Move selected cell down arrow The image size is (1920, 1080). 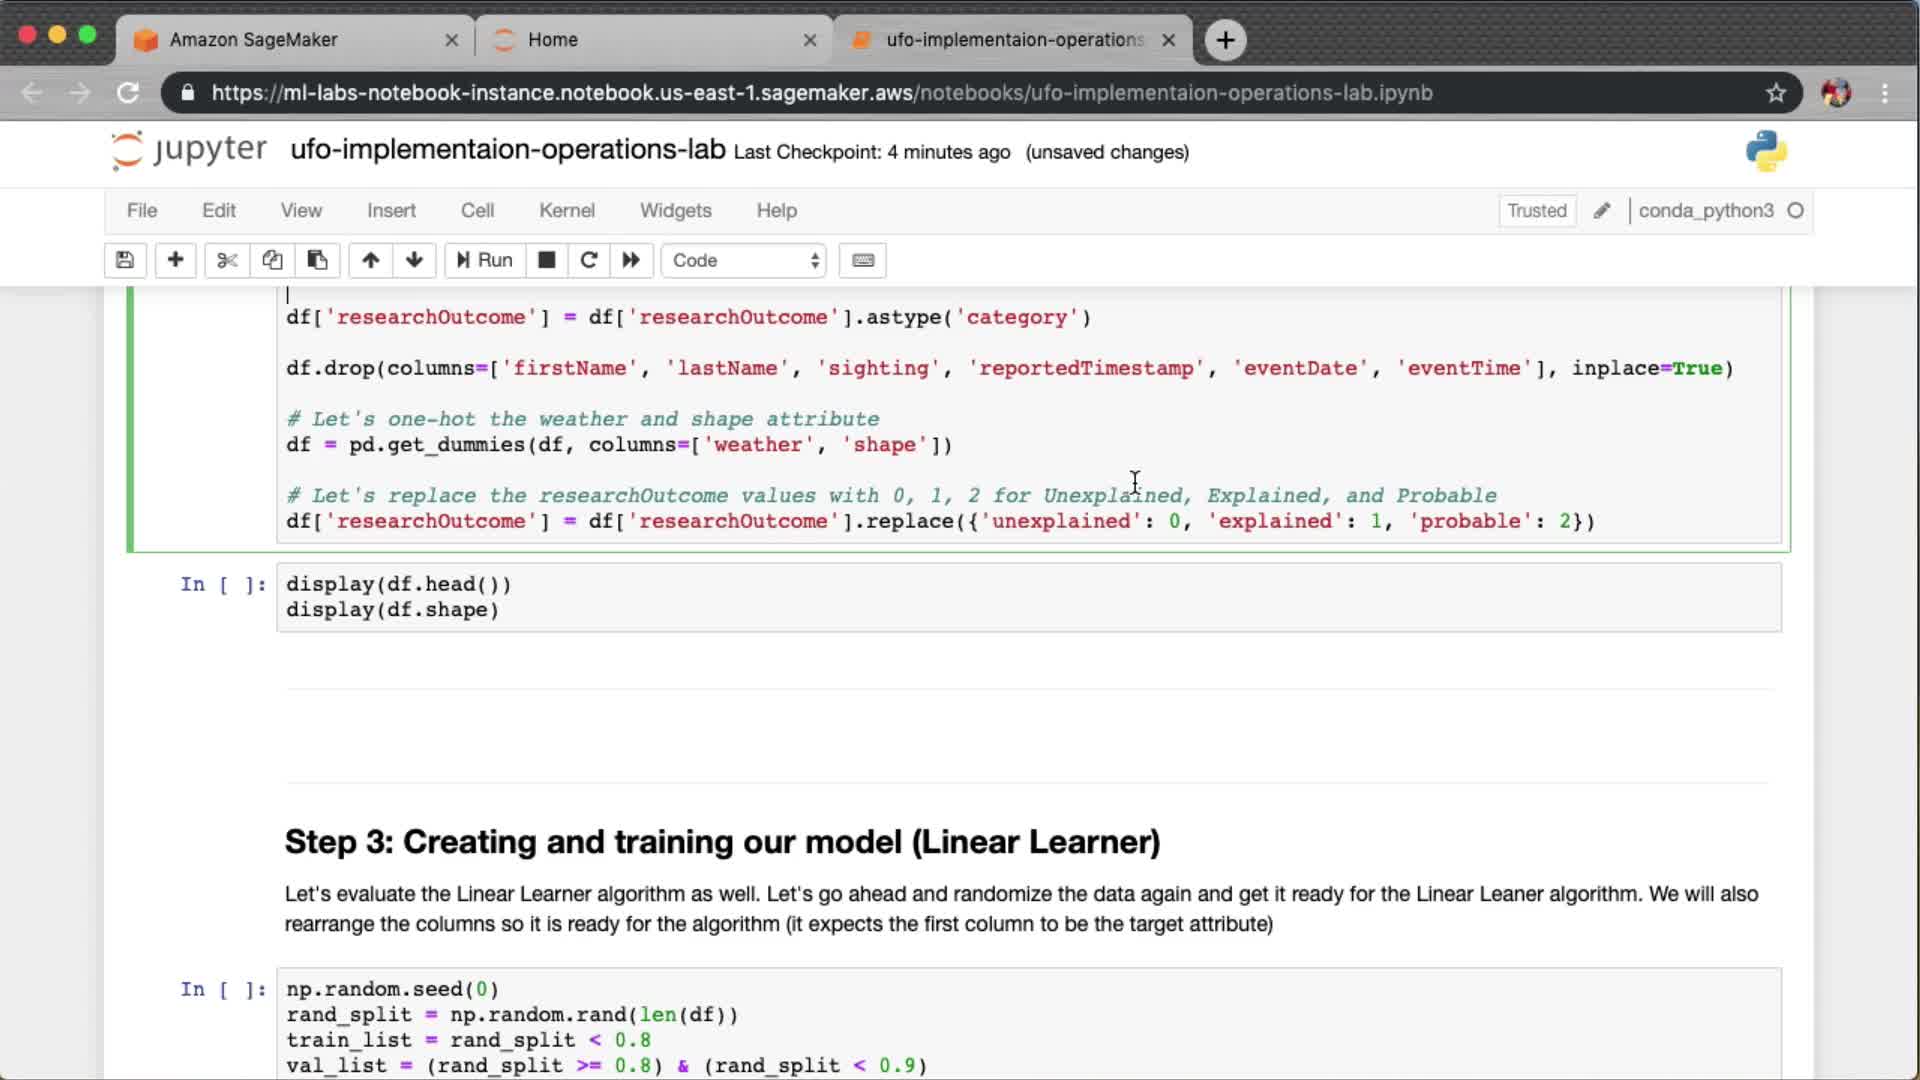pos(414,260)
